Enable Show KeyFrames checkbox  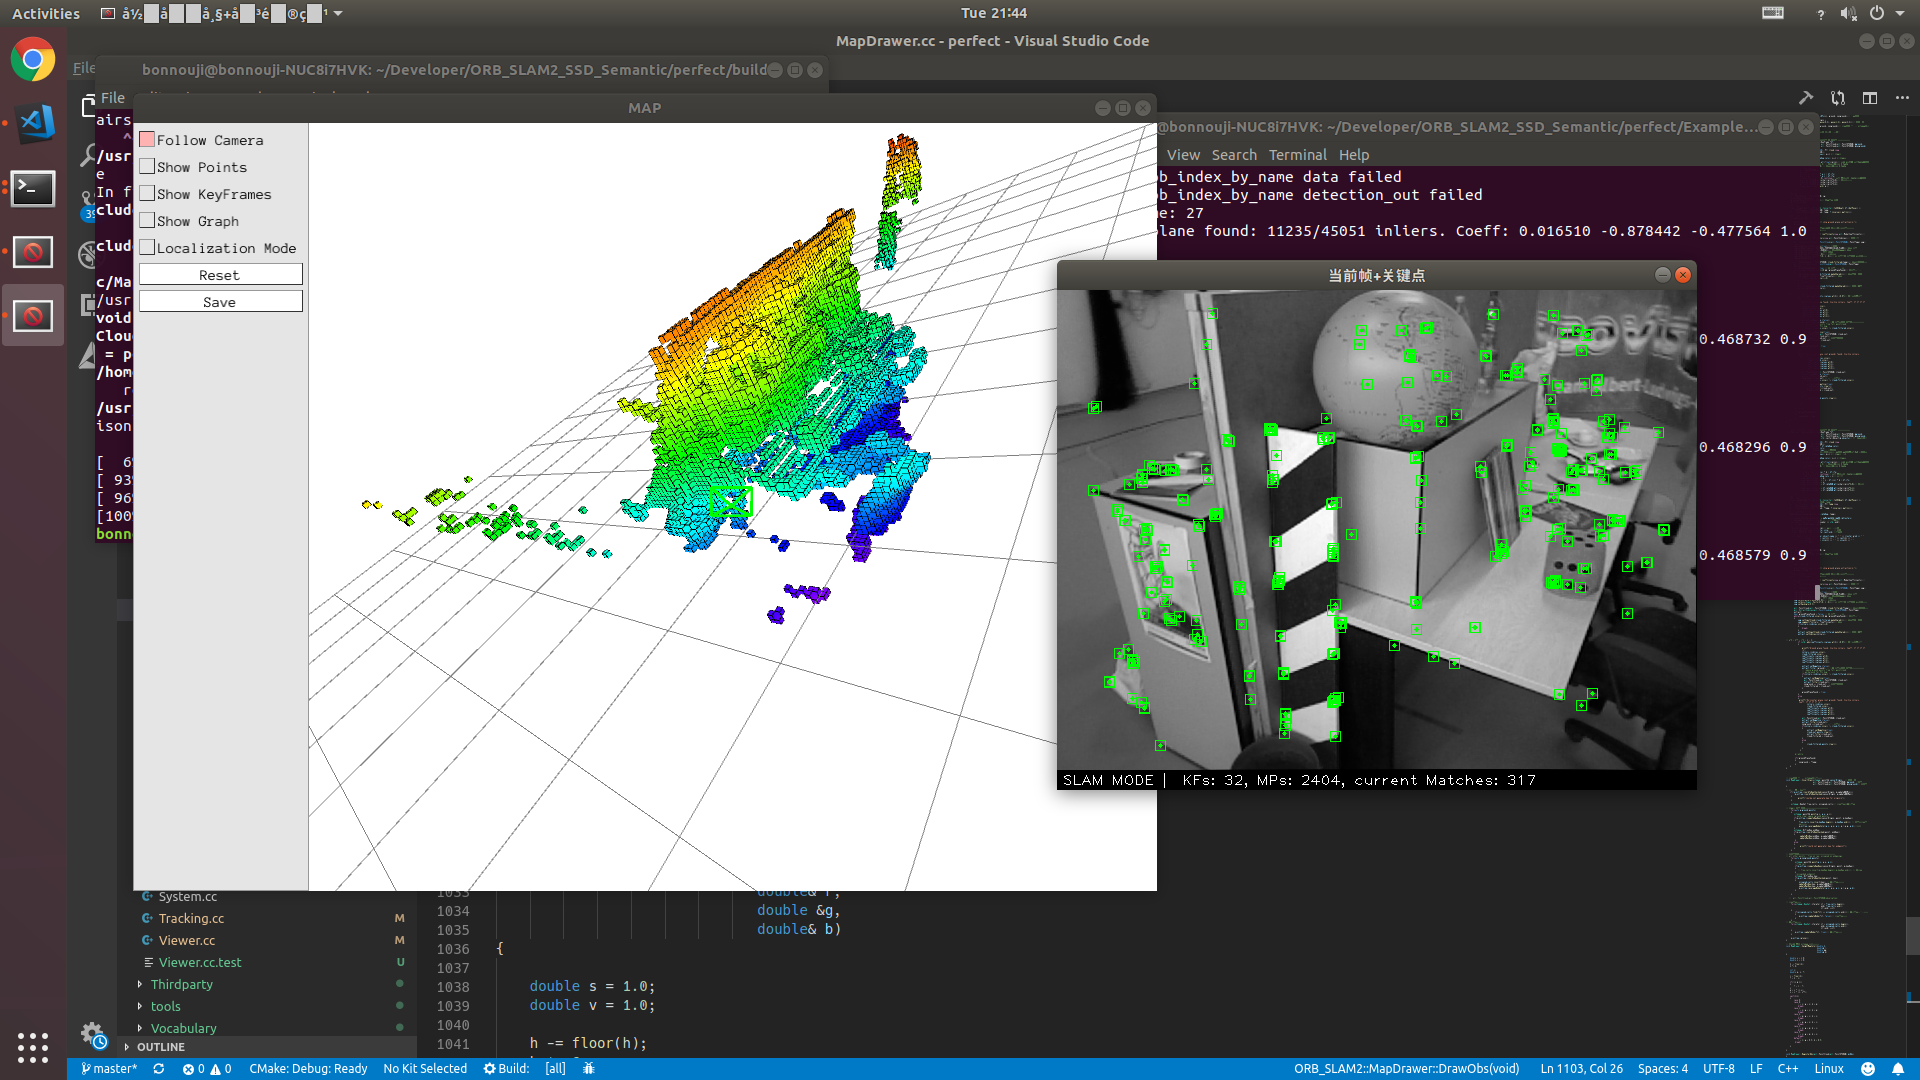click(x=147, y=194)
